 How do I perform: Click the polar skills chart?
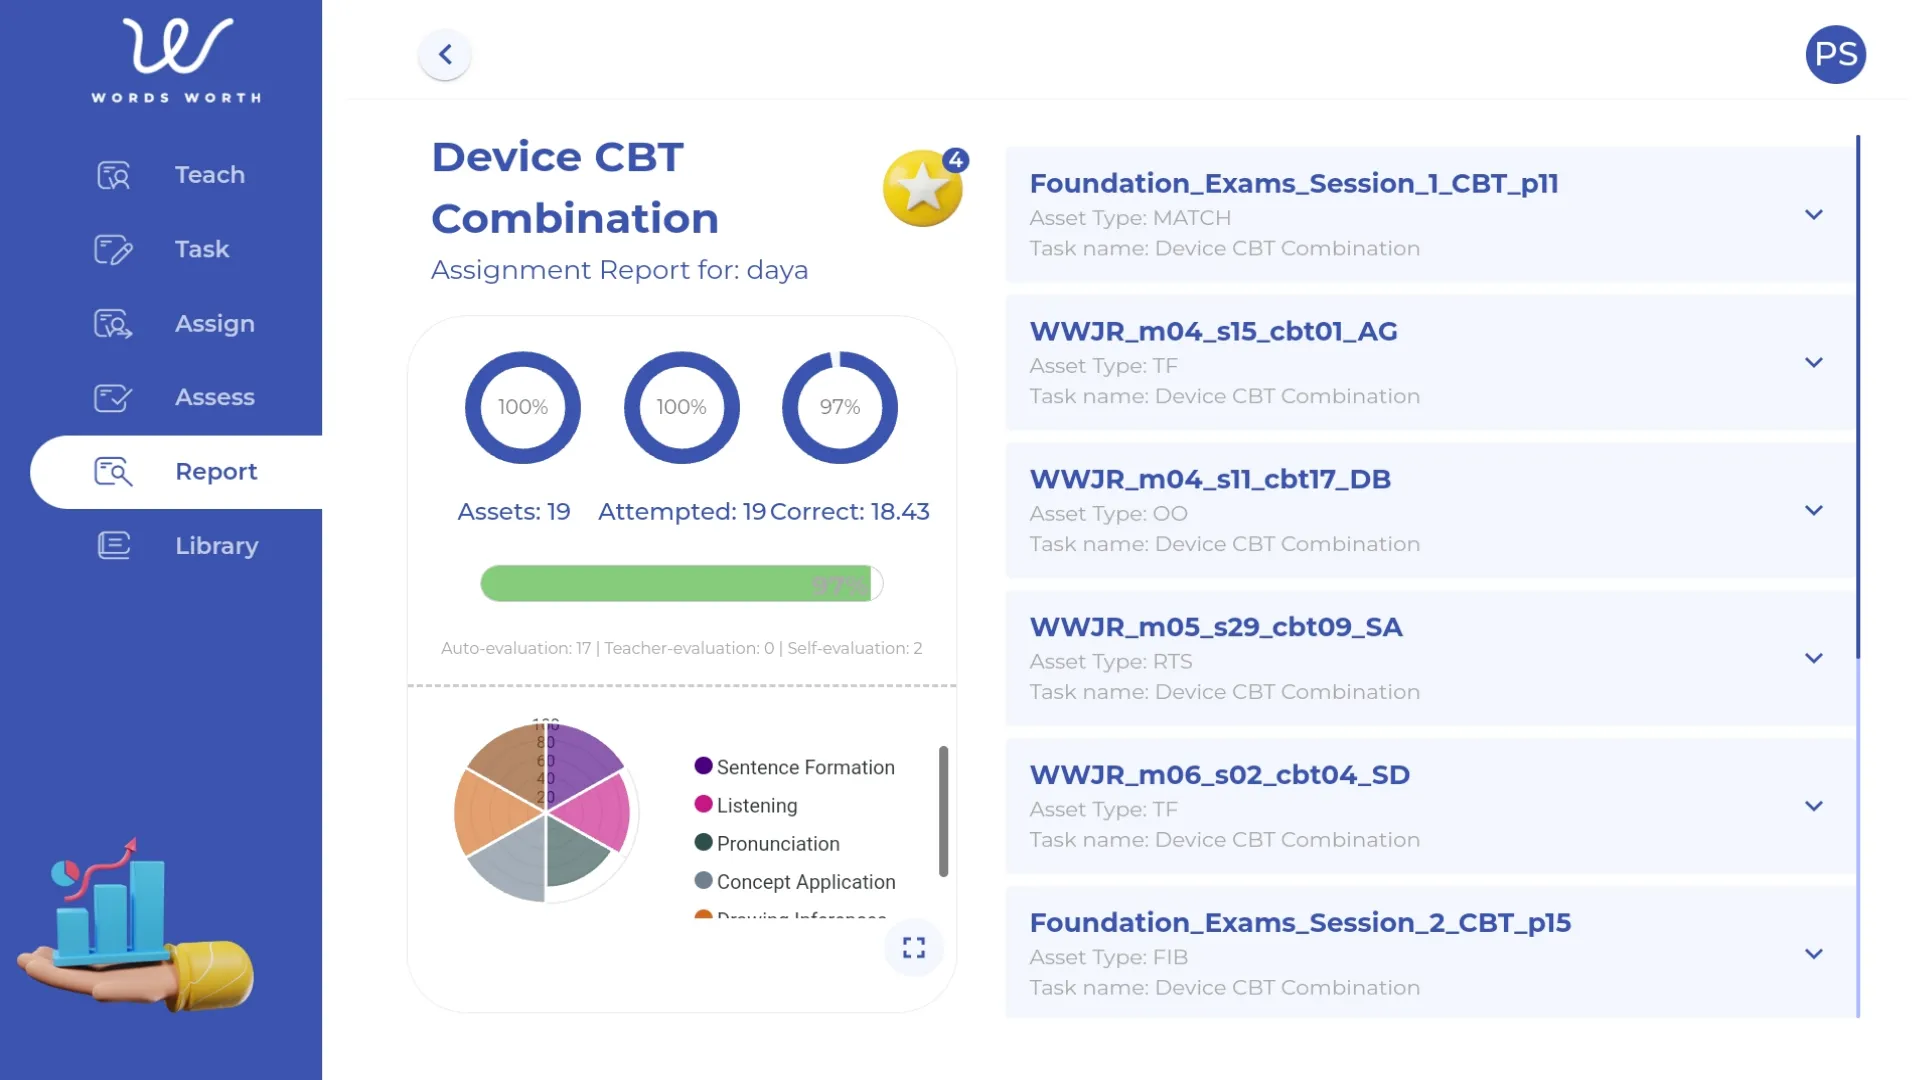tap(546, 812)
